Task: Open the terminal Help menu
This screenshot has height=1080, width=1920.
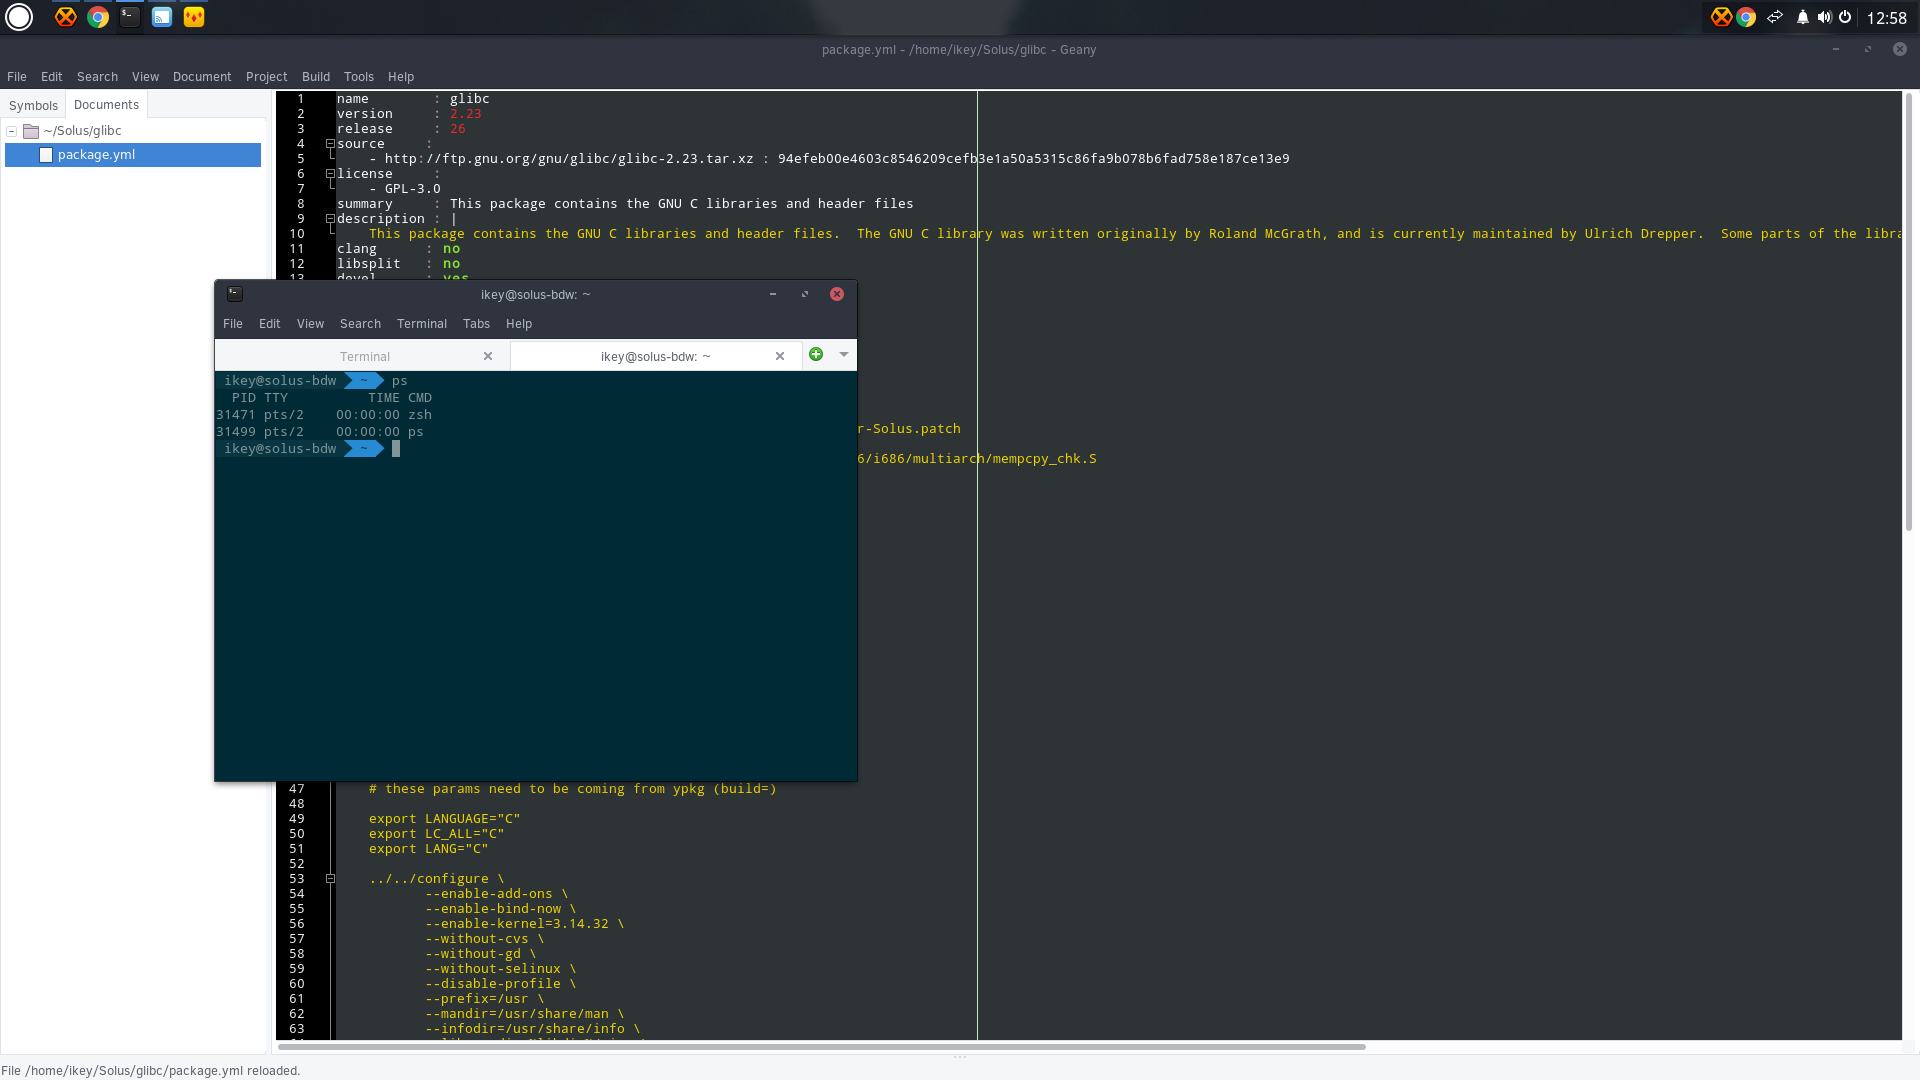Action: [519, 324]
